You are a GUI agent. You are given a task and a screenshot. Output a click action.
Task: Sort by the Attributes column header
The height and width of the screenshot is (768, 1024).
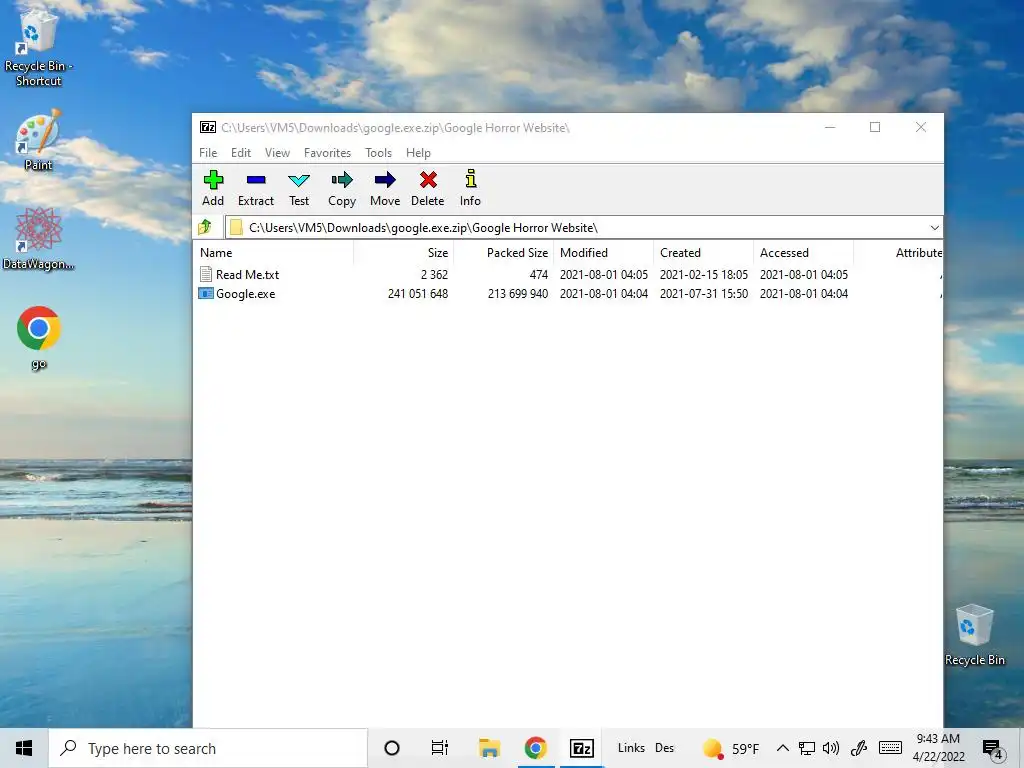point(899,253)
